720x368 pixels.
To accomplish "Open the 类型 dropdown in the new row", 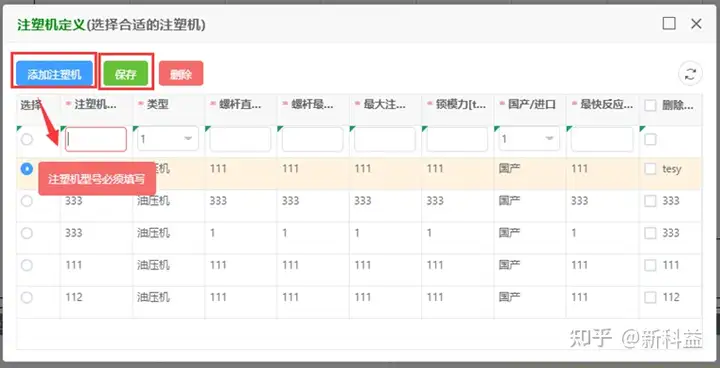I will [168, 139].
